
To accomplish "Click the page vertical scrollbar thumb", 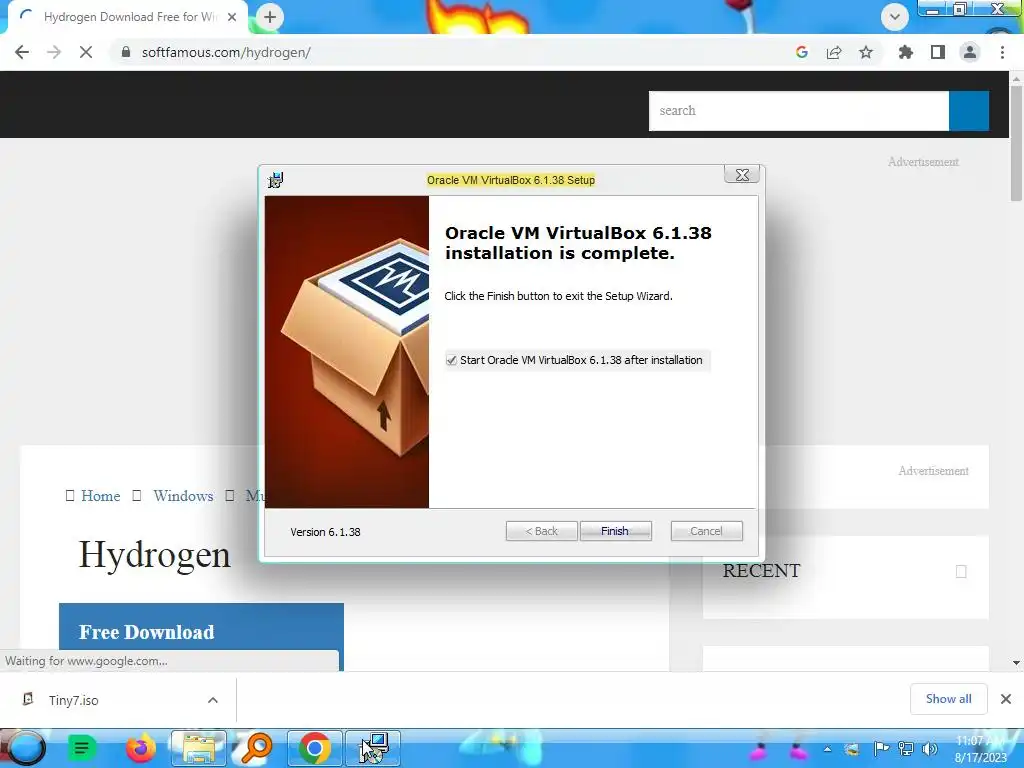I will (1016, 145).
